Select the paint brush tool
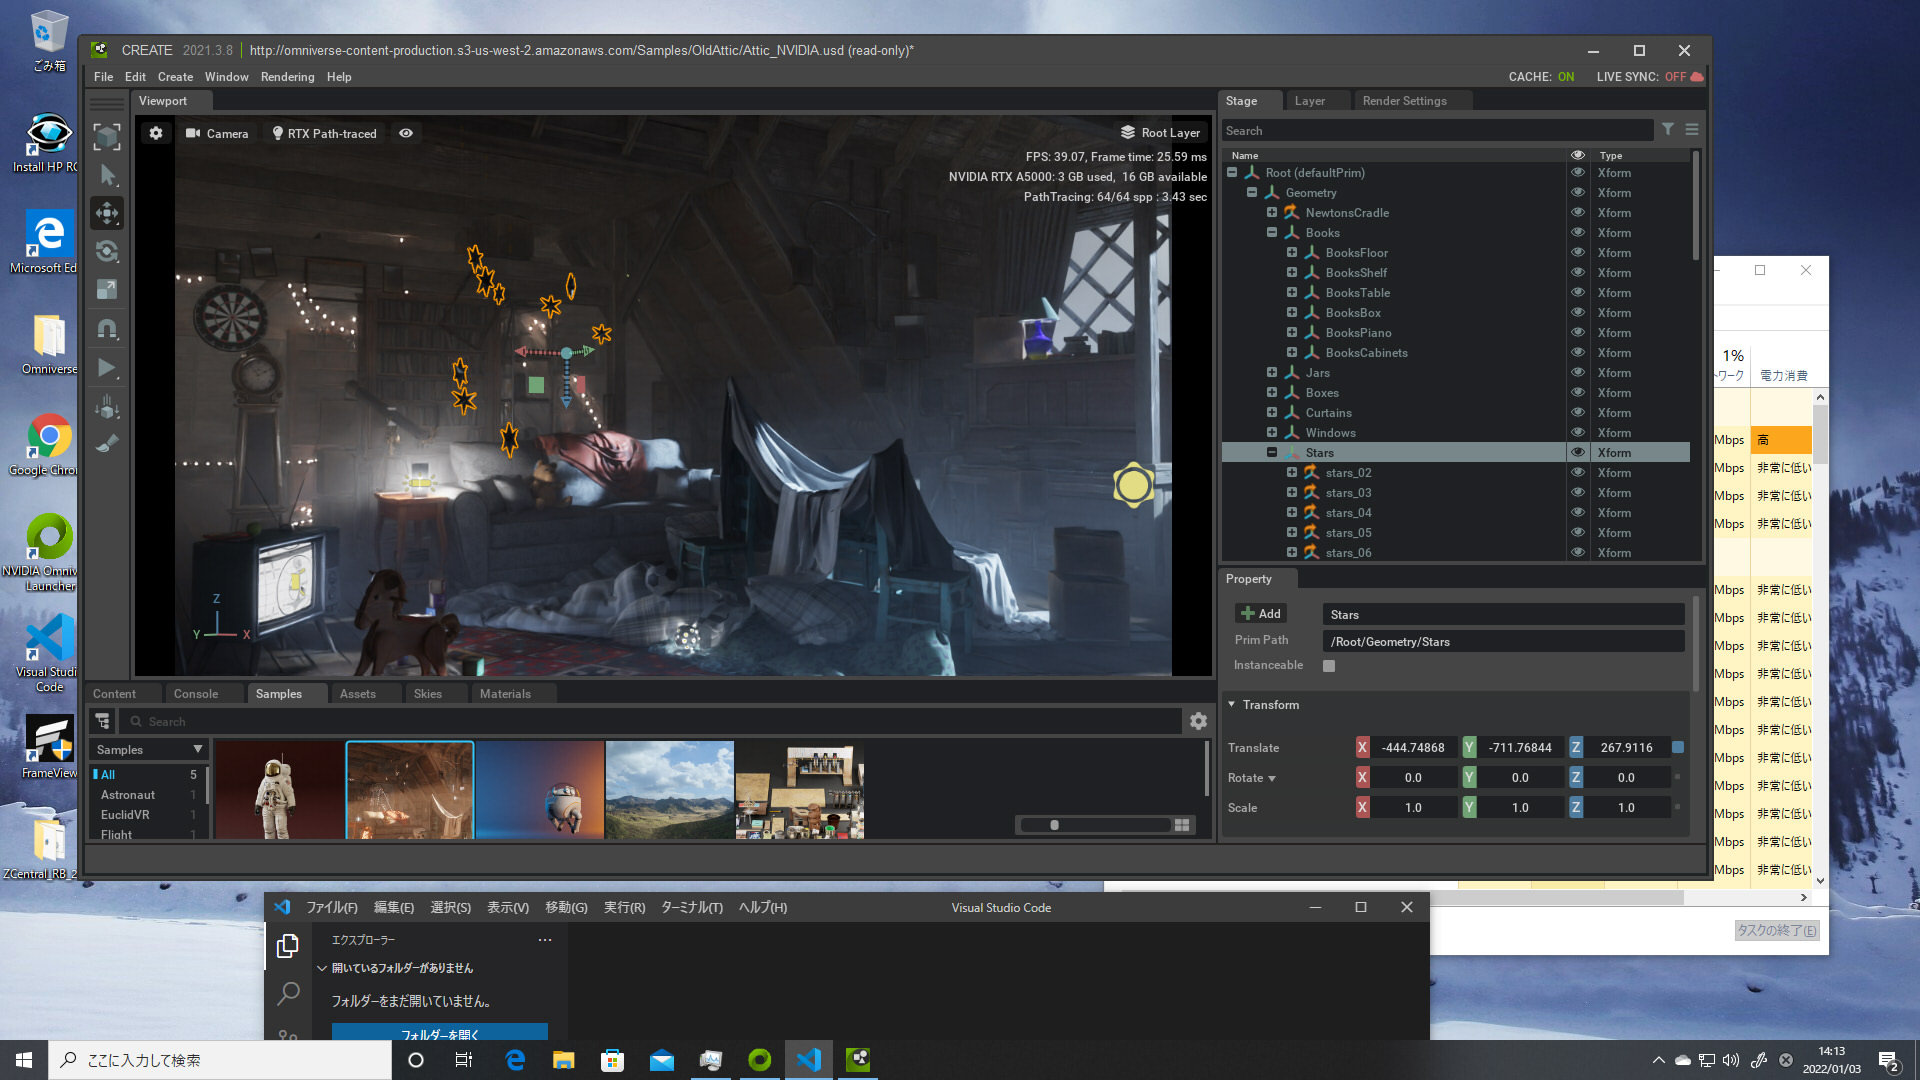This screenshot has height=1080, width=1920. pyautogui.click(x=107, y=443)
